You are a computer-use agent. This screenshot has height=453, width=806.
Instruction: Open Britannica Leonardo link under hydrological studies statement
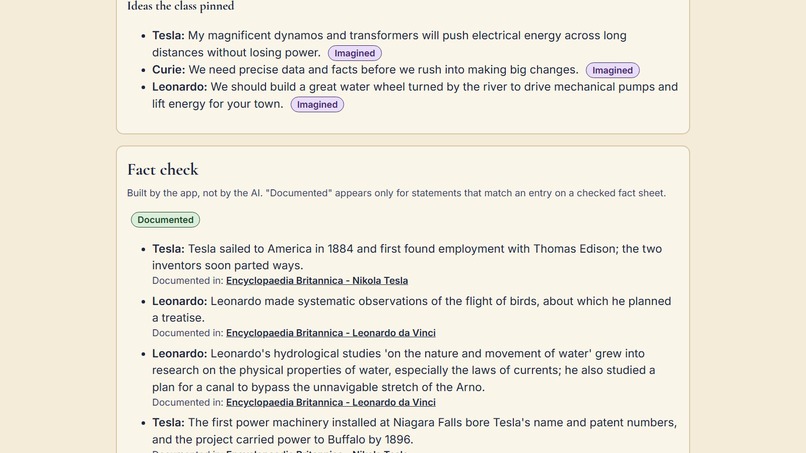pyautogui.click(x=331, y=403)
